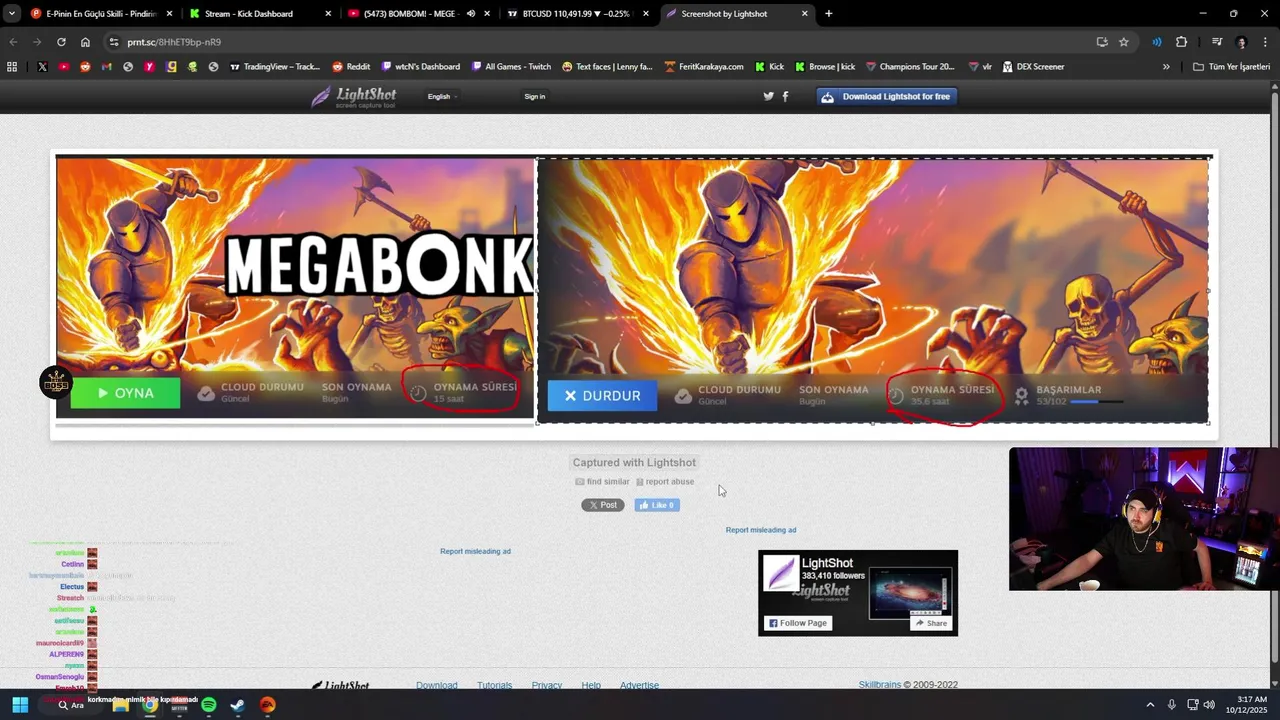Image resolution: width=1280 pixels, height=720 pixels.
Task: Switch to Stream - Kick Dashboard tab
Action: (x=260, y=14)
